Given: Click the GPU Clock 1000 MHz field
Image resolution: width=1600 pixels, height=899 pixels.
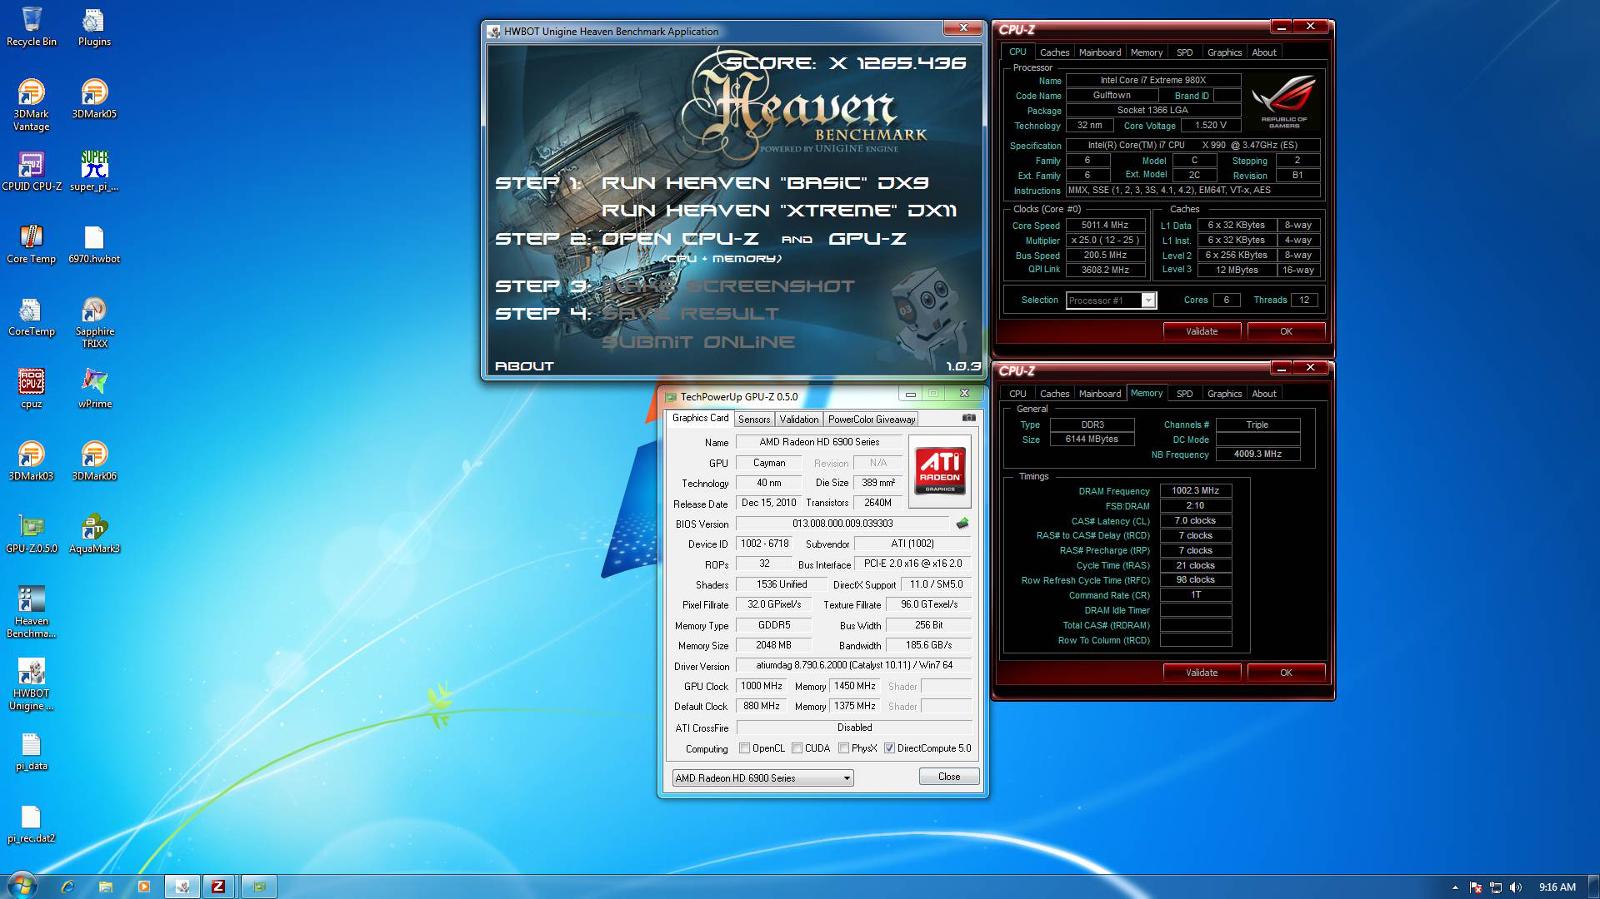Looking at the screenshot, I should 762,686.
